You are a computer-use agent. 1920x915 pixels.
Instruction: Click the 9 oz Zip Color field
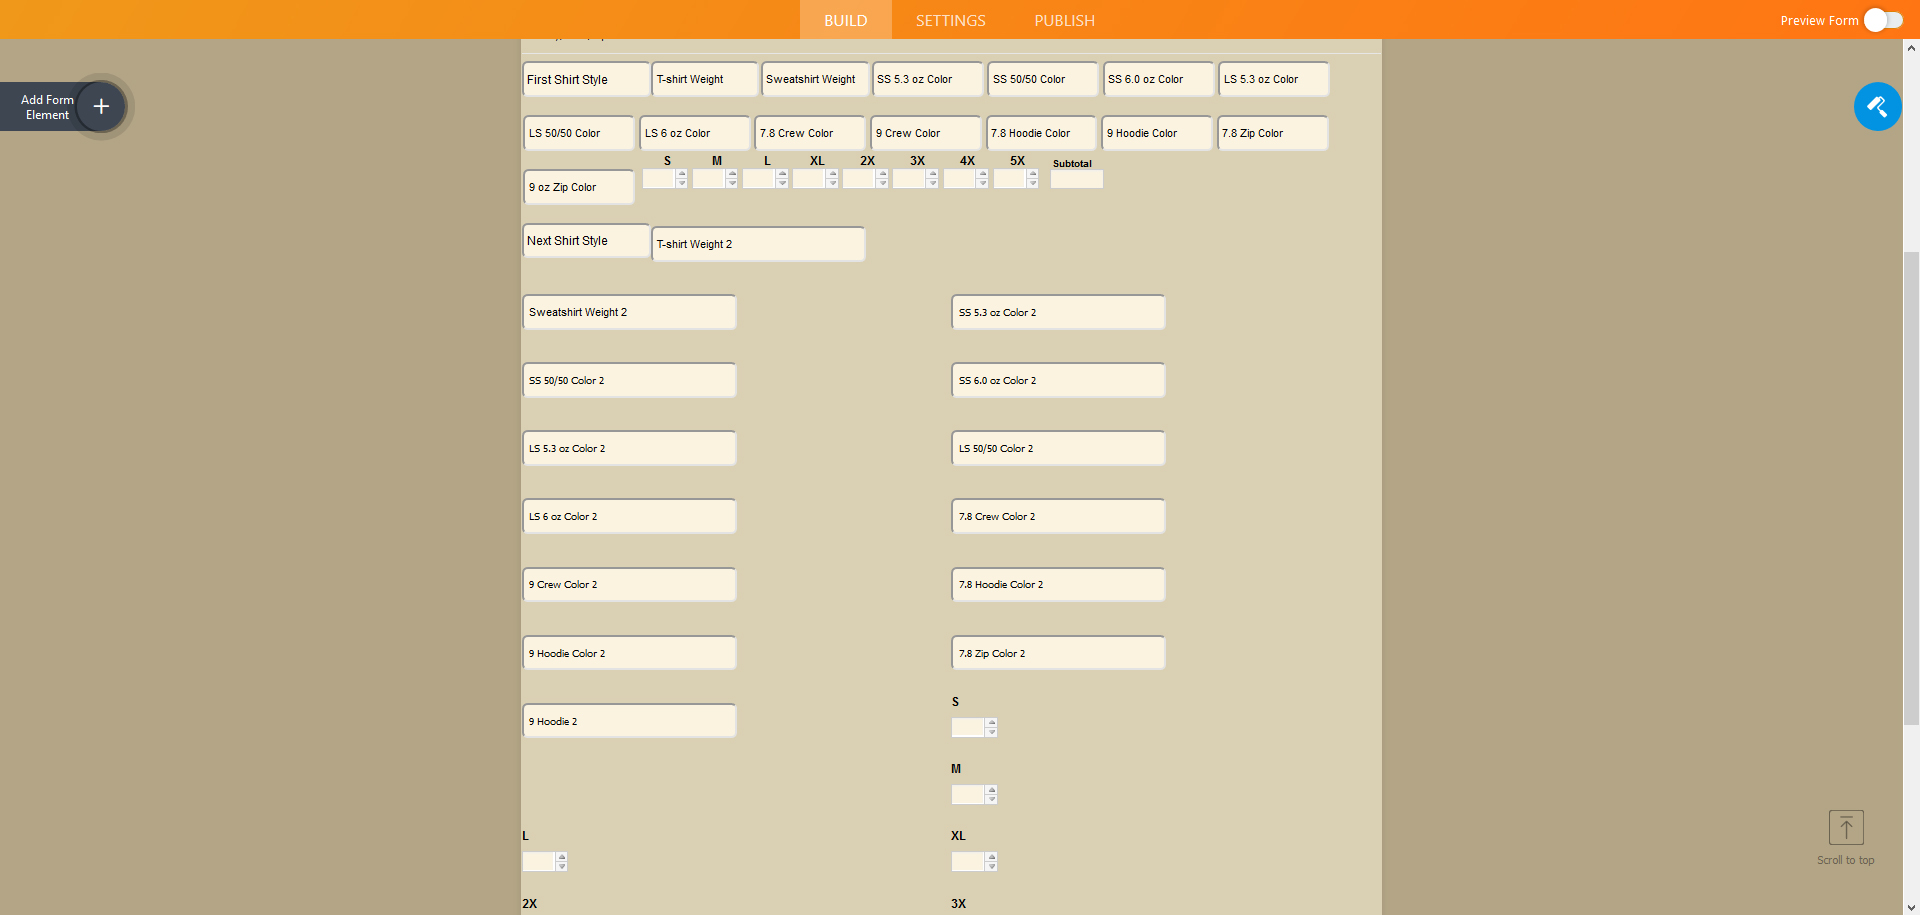[x=578, y=187]
